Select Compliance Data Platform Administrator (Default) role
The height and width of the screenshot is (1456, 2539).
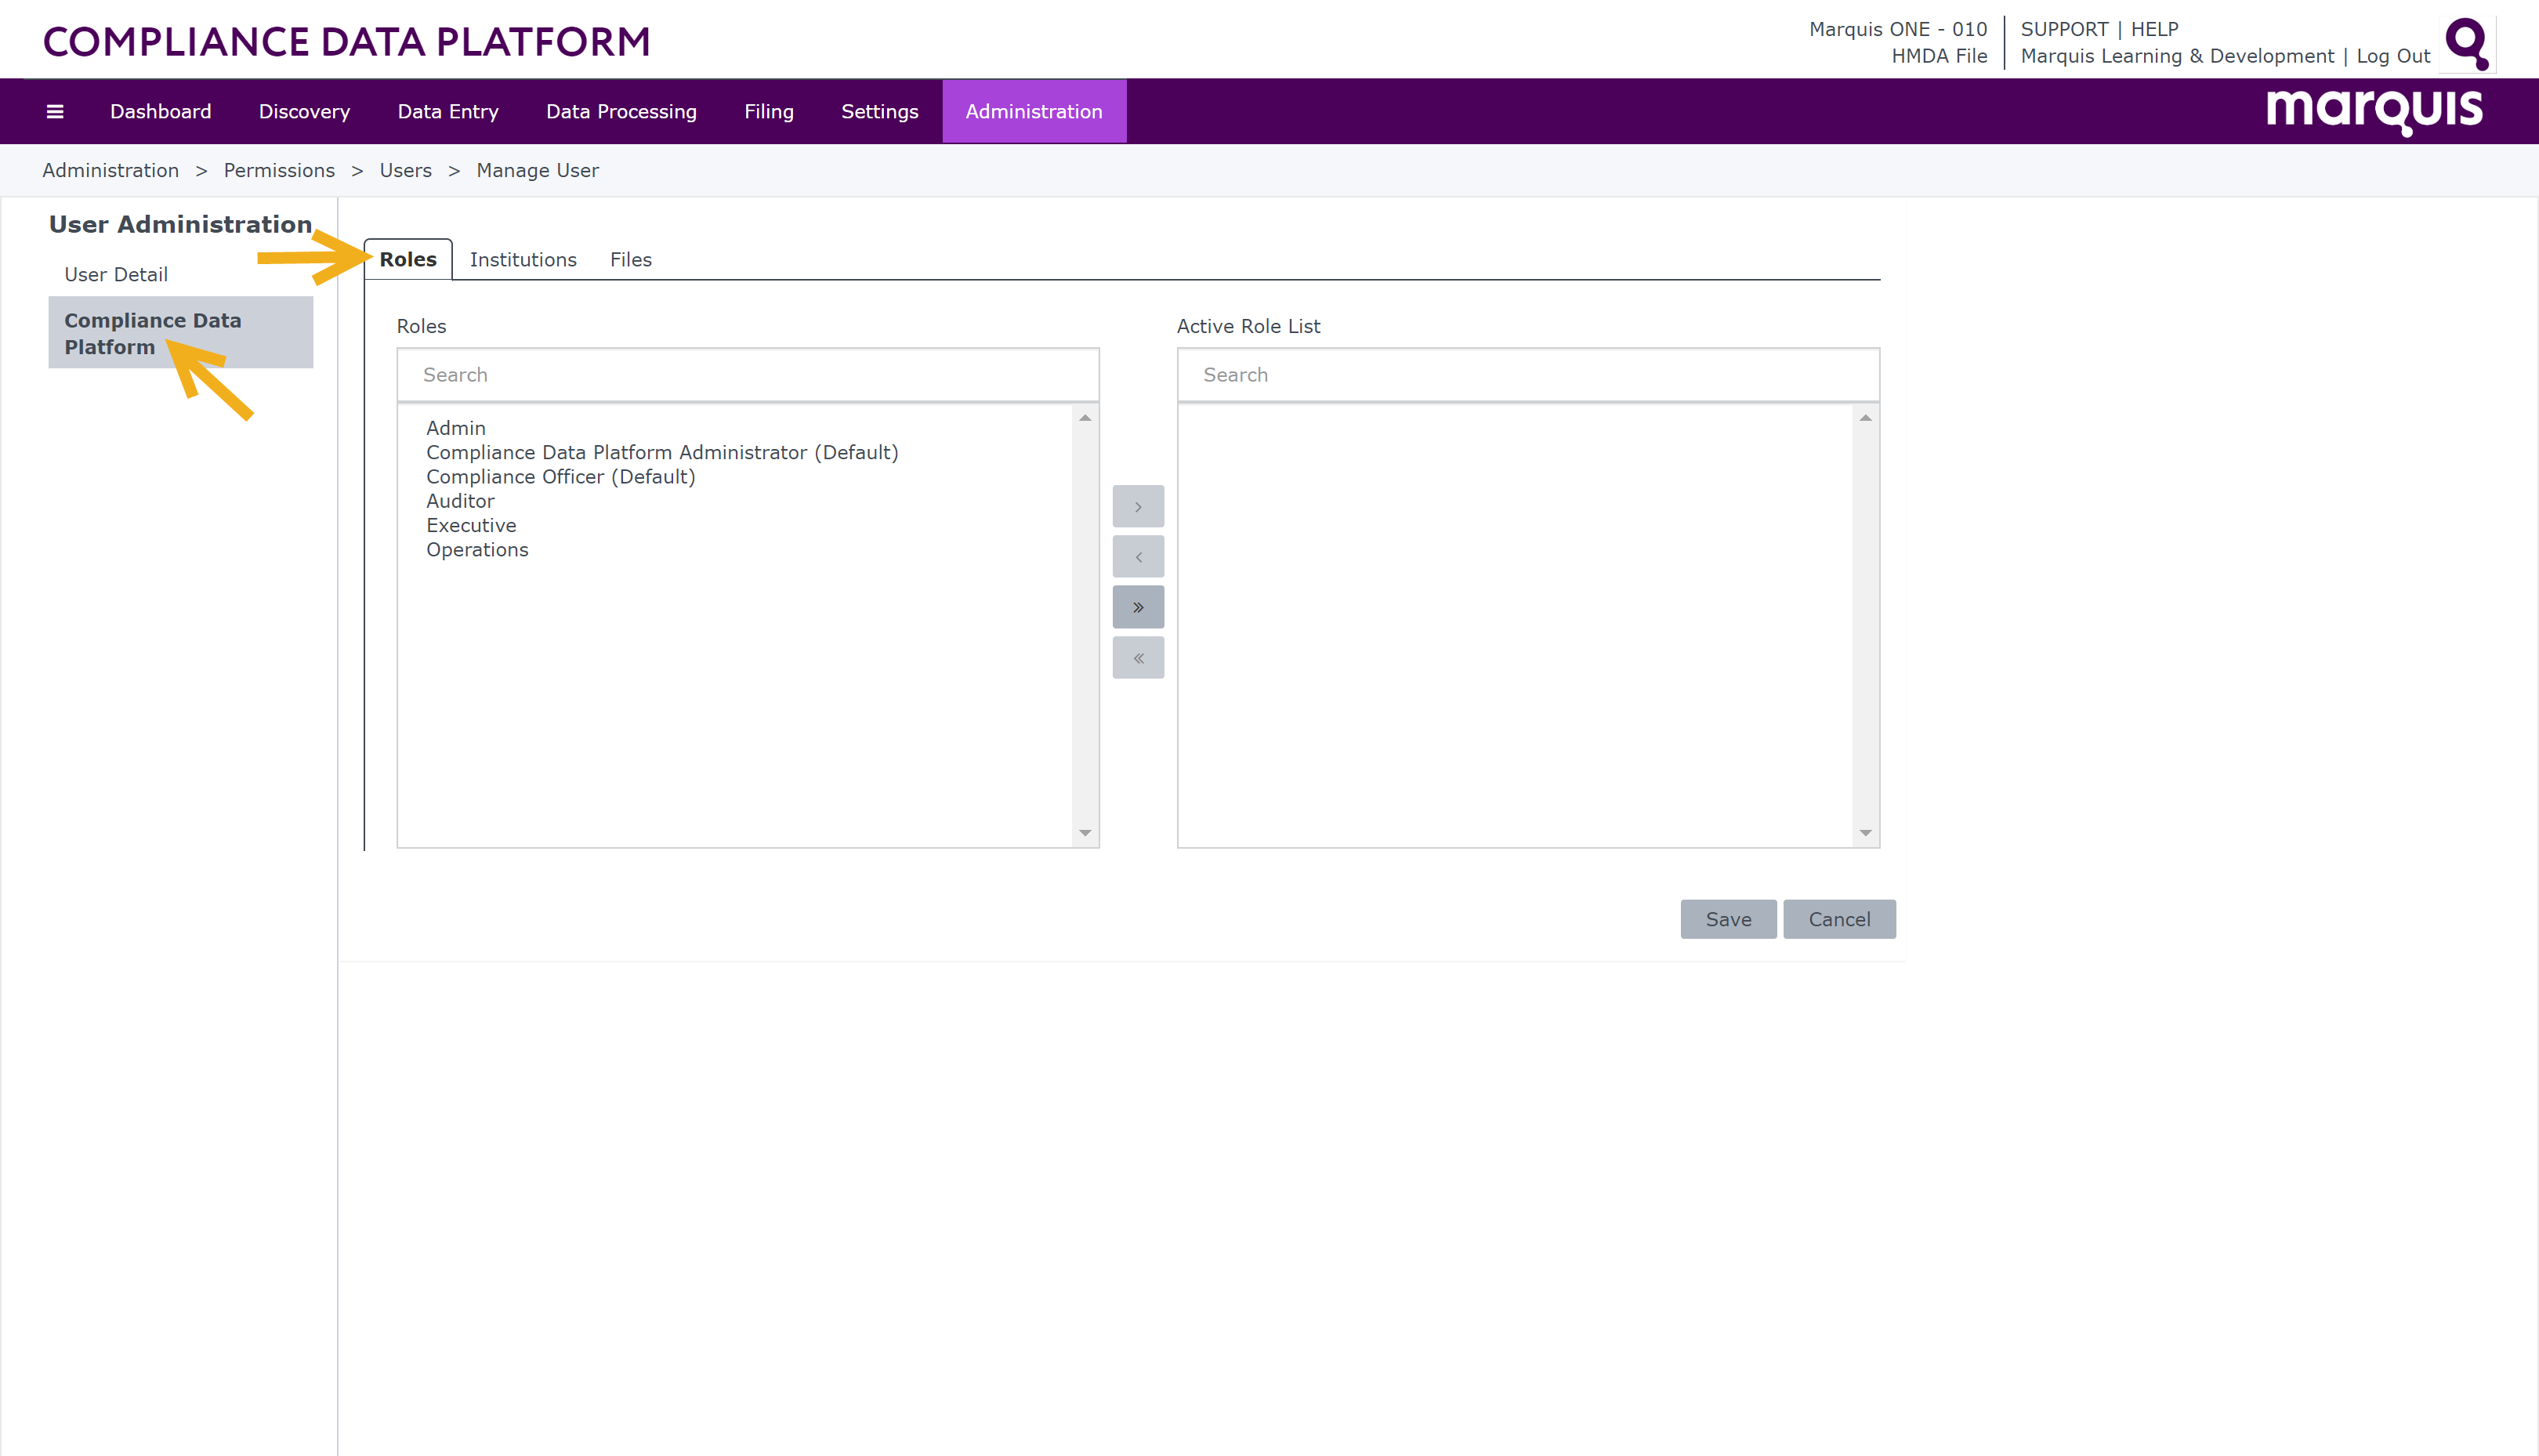point(662,453)
